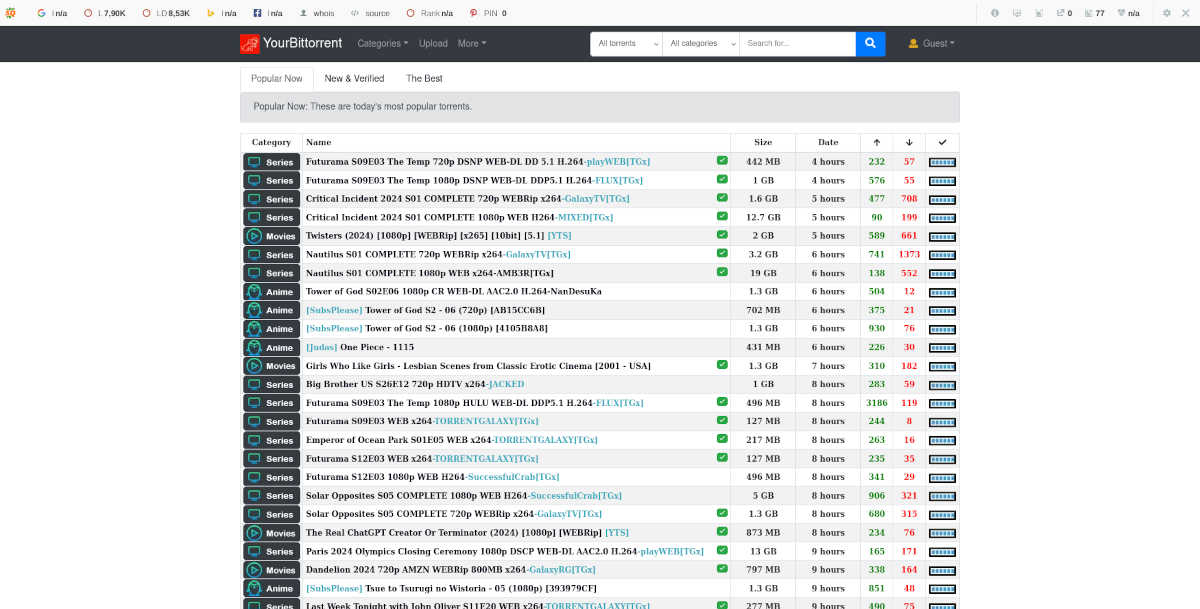Screen dimensions: 1200x609
Task: Open the Upload page from navbar
Action: (x=433, y=44)
